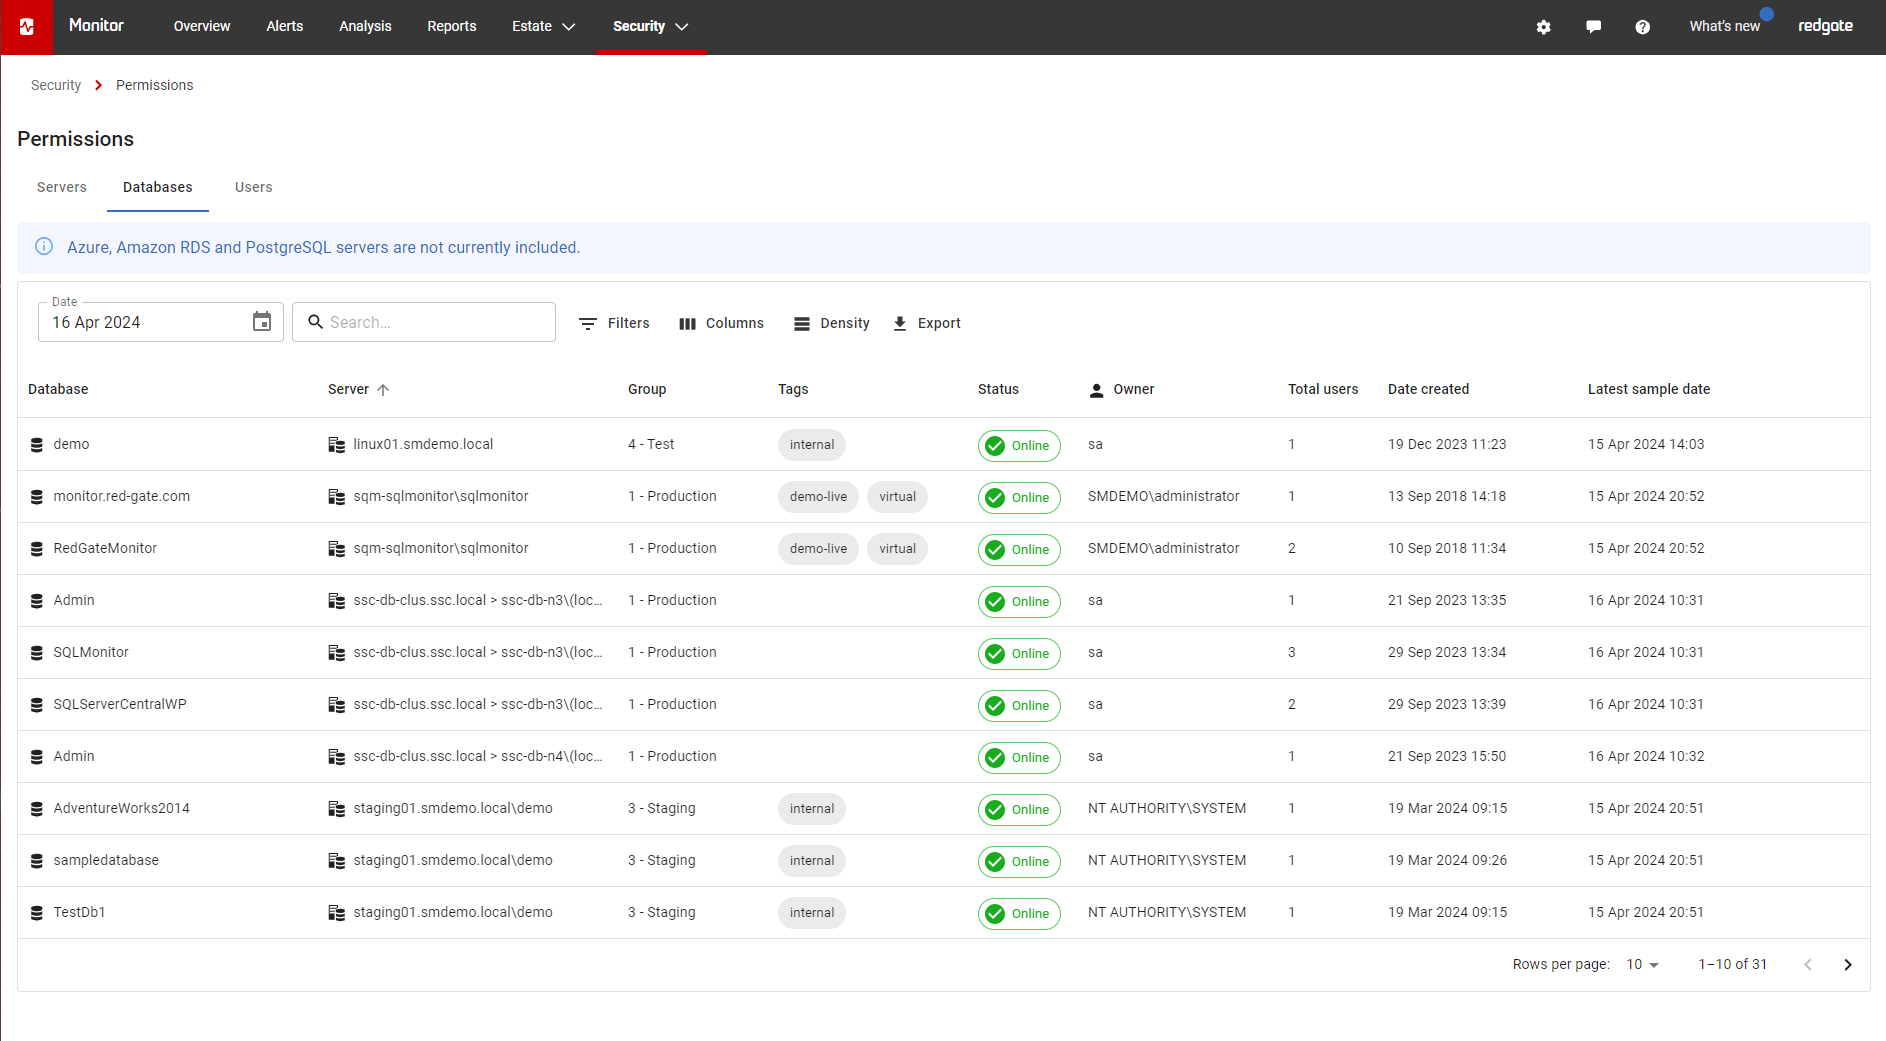1886x1041 pixels.
Task: Sort by the Database column header
Action: [x=58, y=390]
